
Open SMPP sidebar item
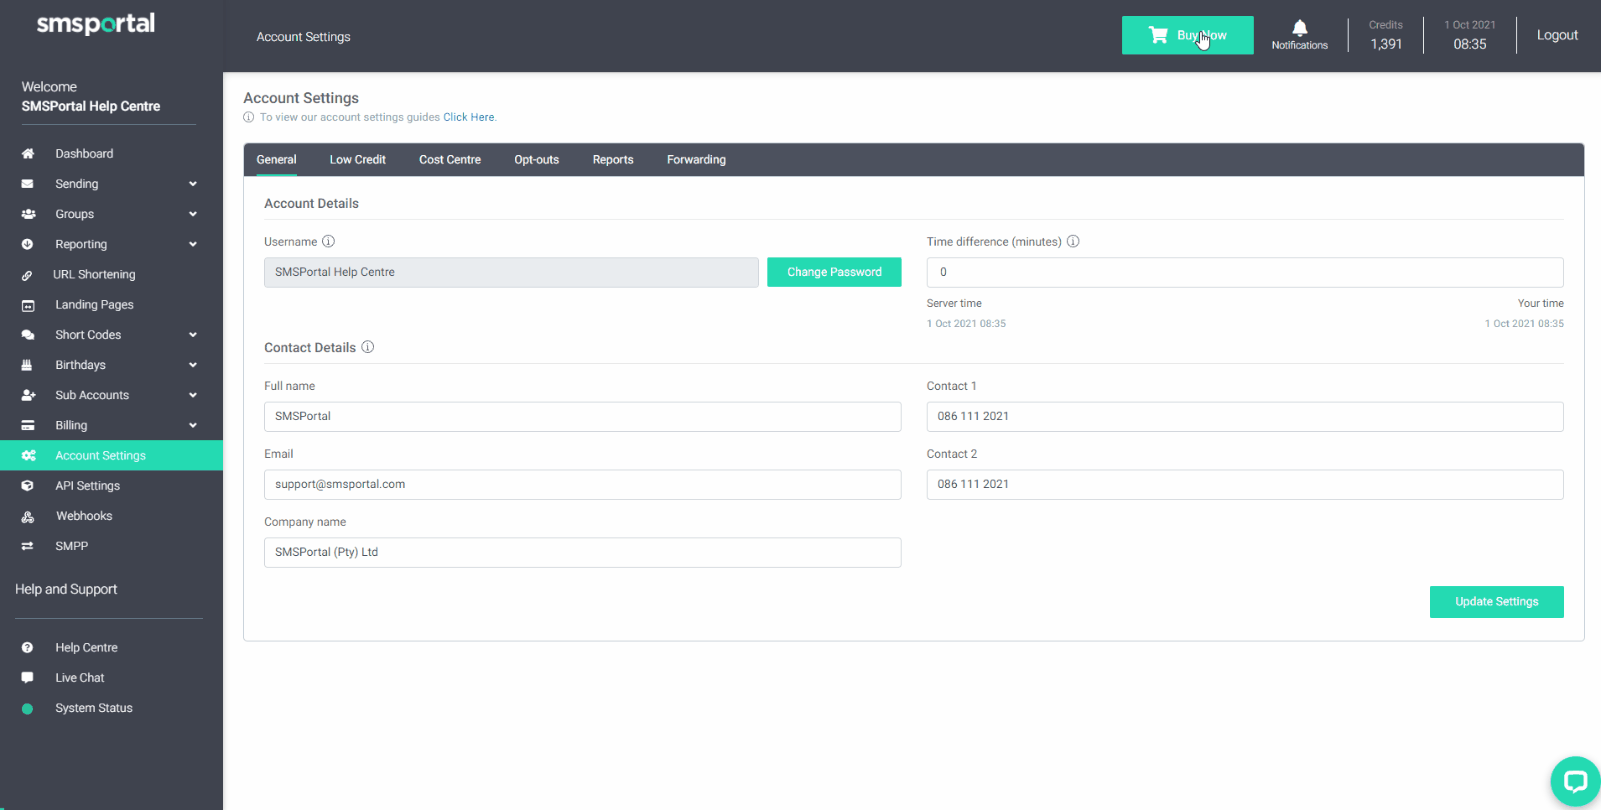tap(71, 546)
